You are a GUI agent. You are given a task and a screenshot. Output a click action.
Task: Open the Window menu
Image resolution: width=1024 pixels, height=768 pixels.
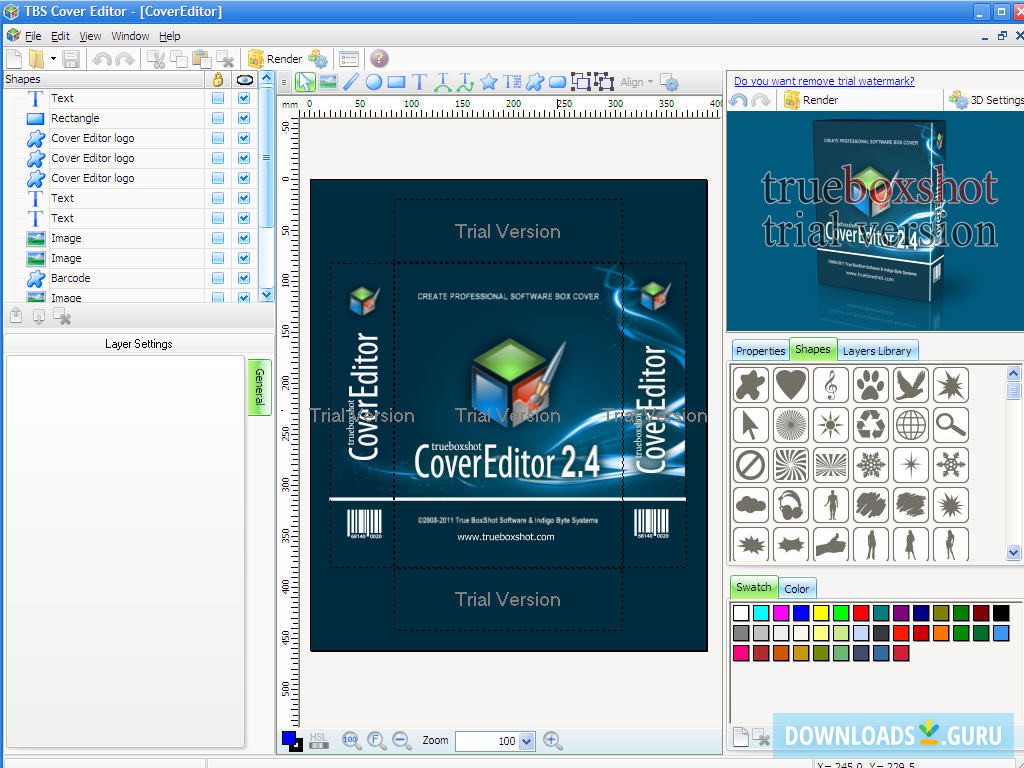130,36
